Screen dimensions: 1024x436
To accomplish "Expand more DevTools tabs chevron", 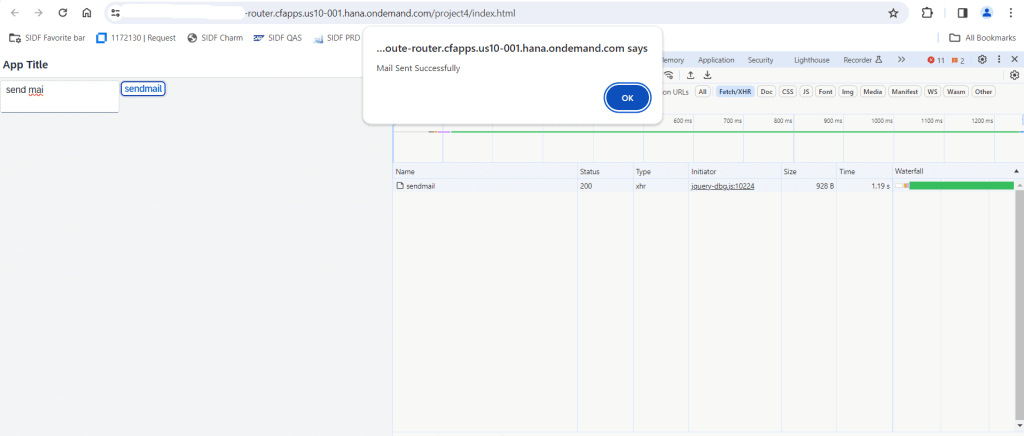I will (x=901, y=60).
